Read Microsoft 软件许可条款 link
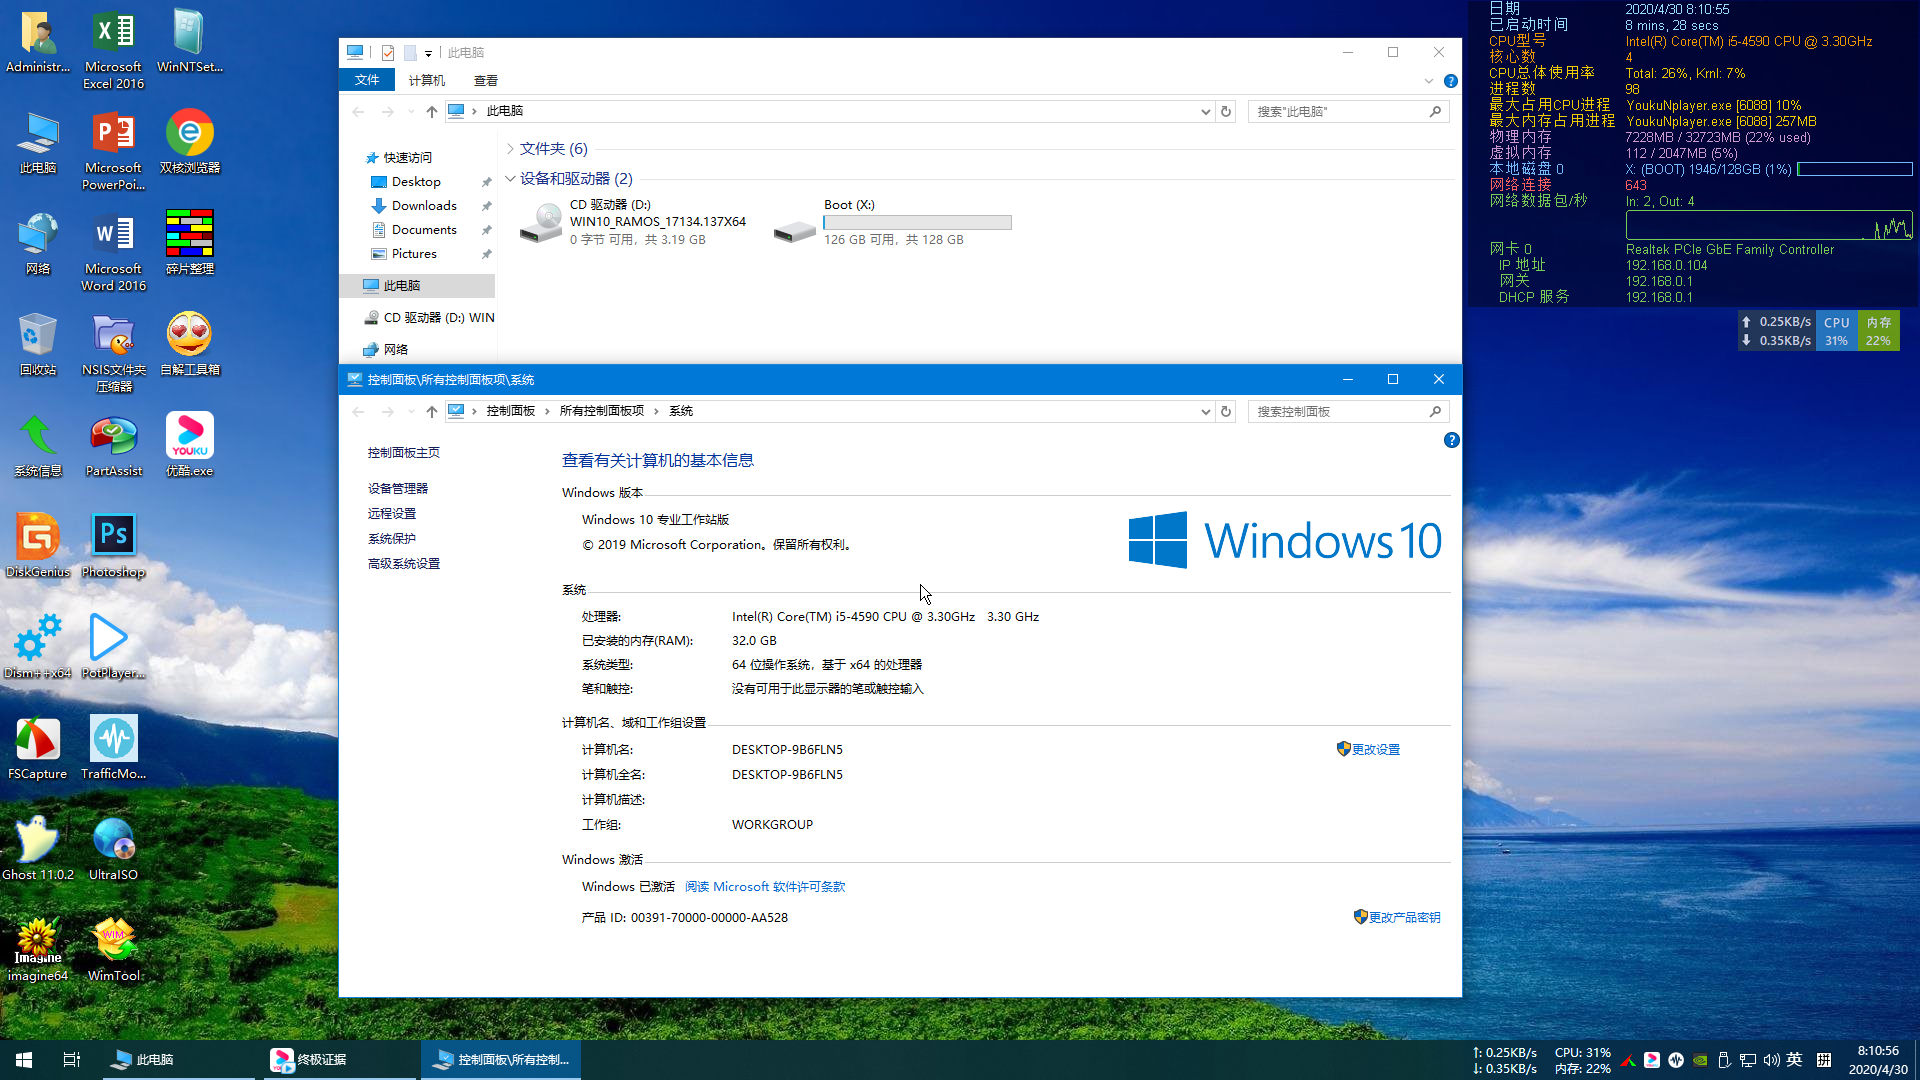Screen dimensions: 1920x1080 point(765,886)
